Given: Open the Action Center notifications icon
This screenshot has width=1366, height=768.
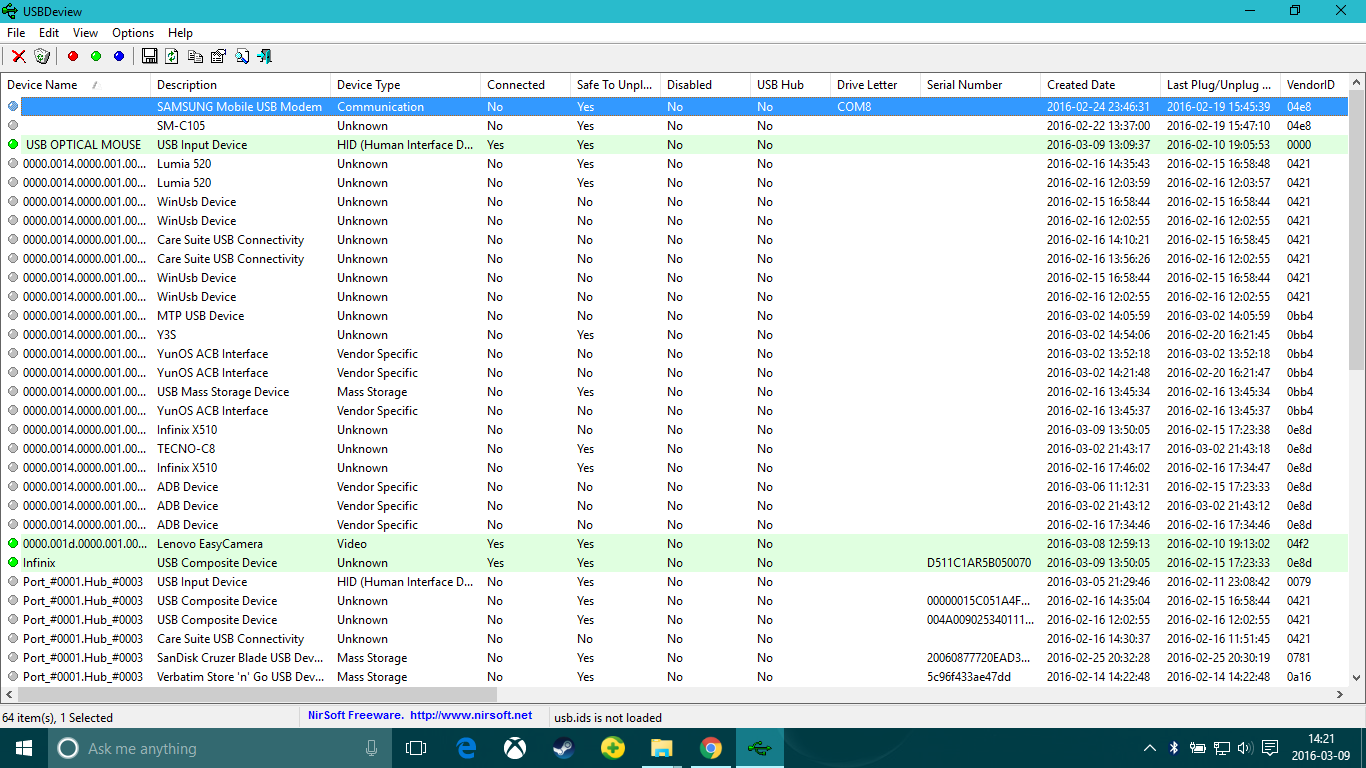Looking at the screenshot, I should pos(1270,748).
